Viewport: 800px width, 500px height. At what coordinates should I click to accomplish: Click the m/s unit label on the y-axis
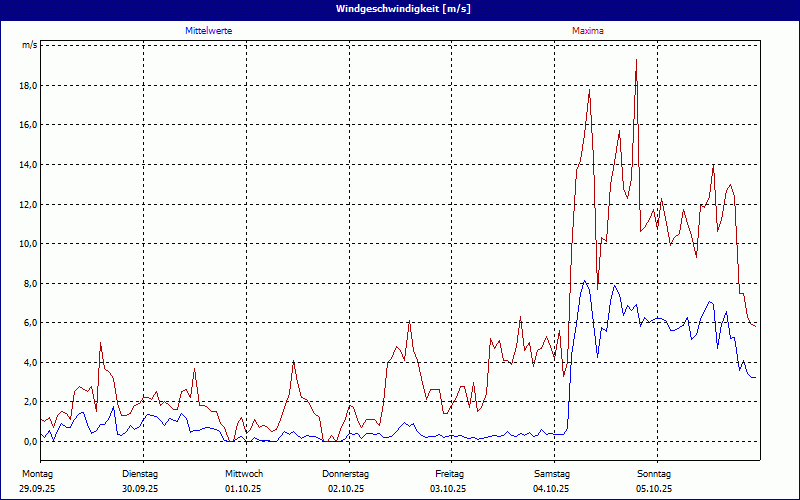(x=29, y=45)
